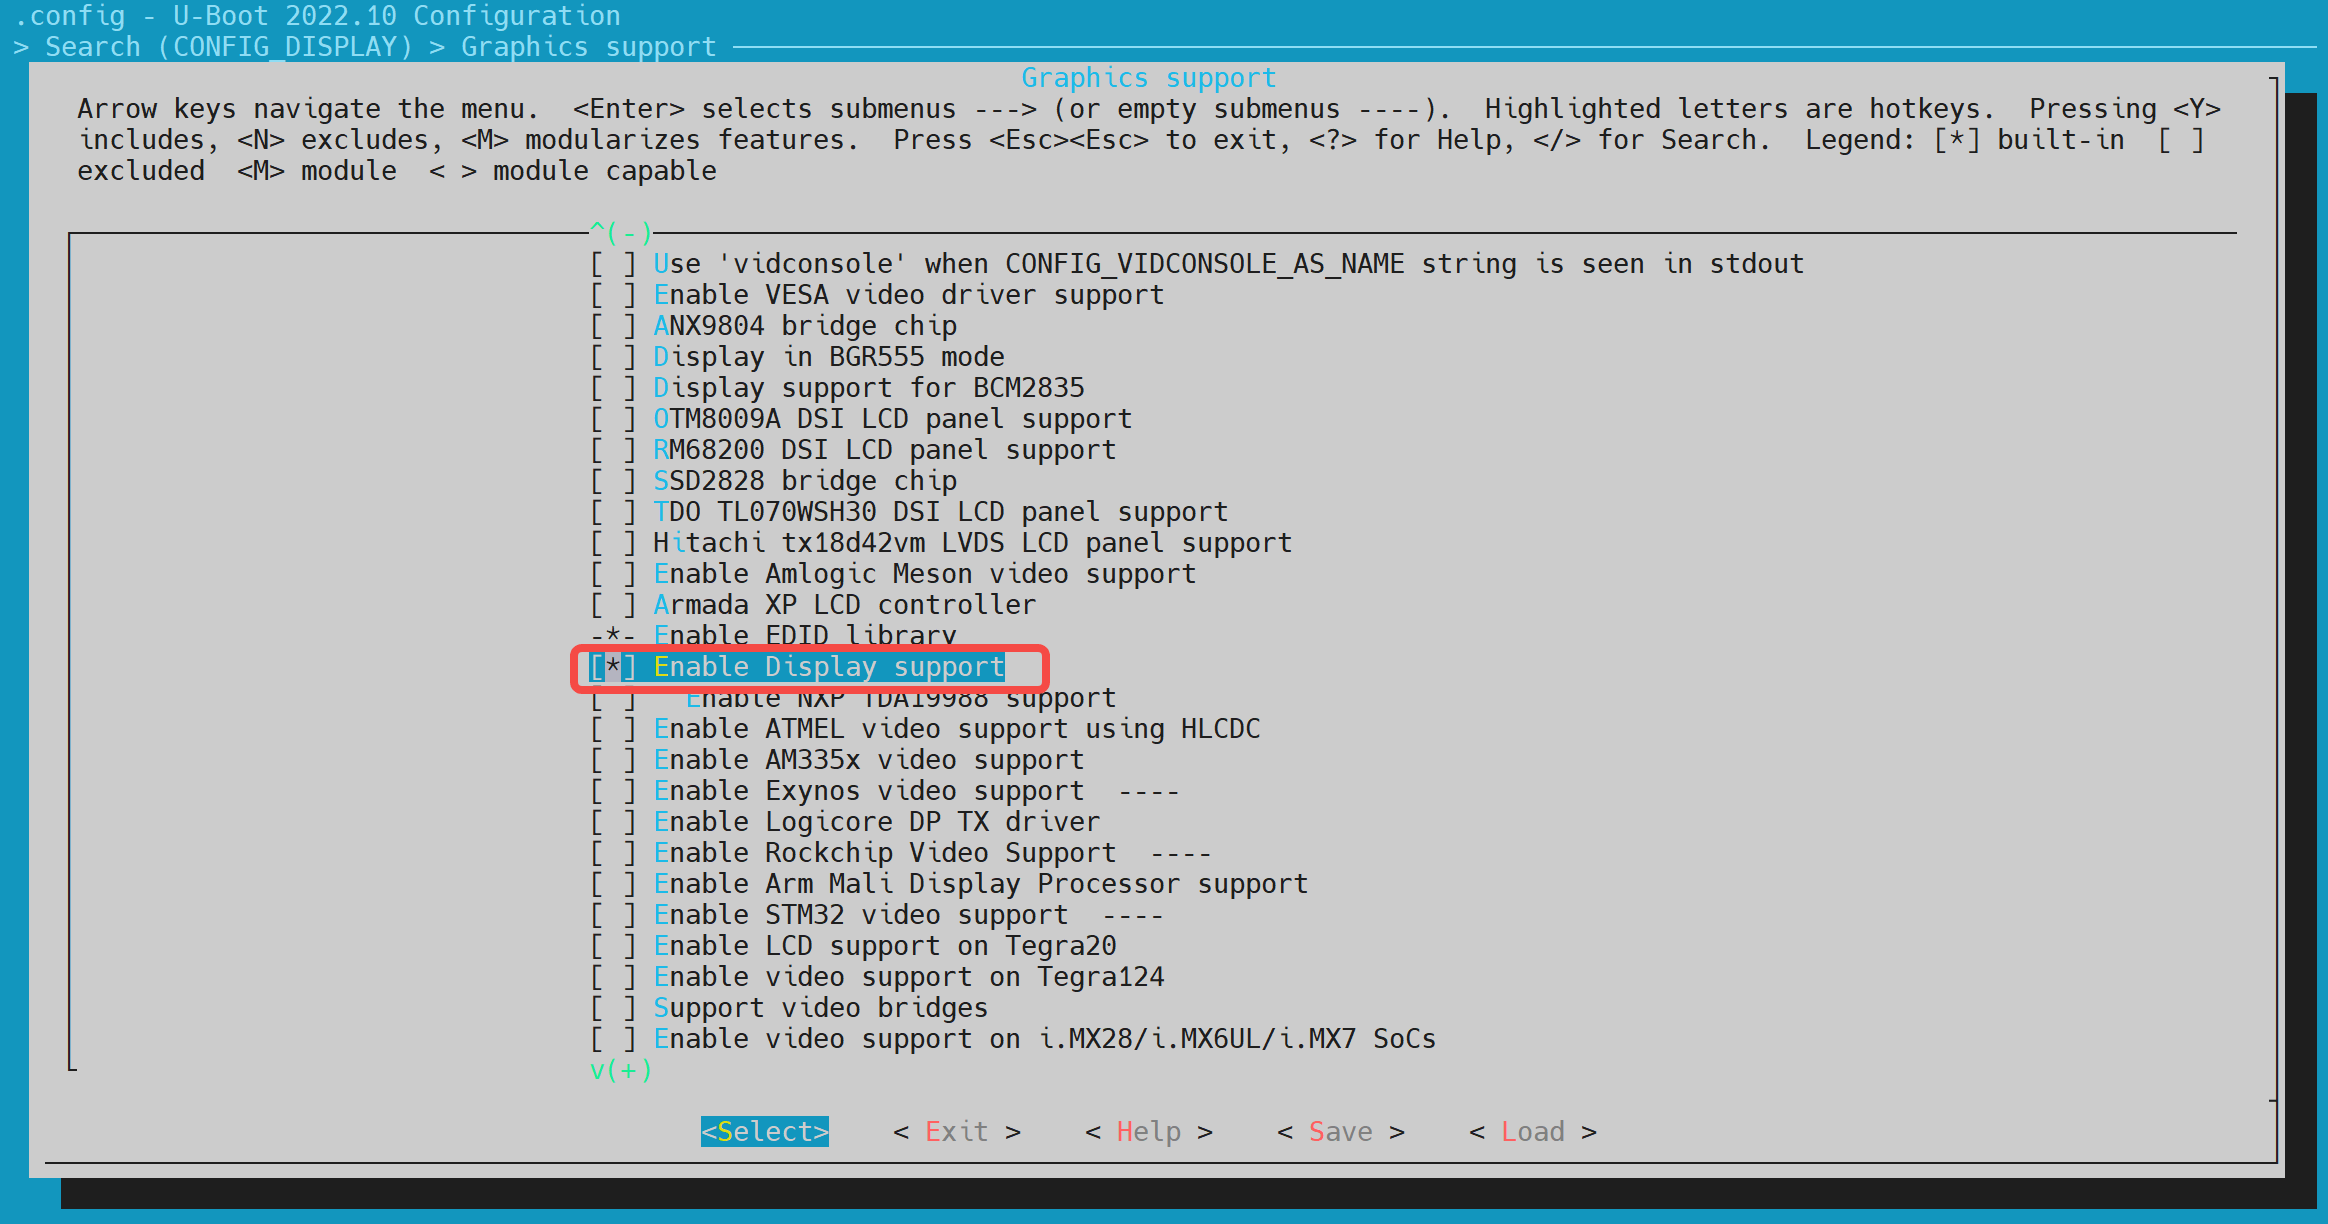
Task: Click Graphics support breadcrumb in path
Action: point(588,47)
